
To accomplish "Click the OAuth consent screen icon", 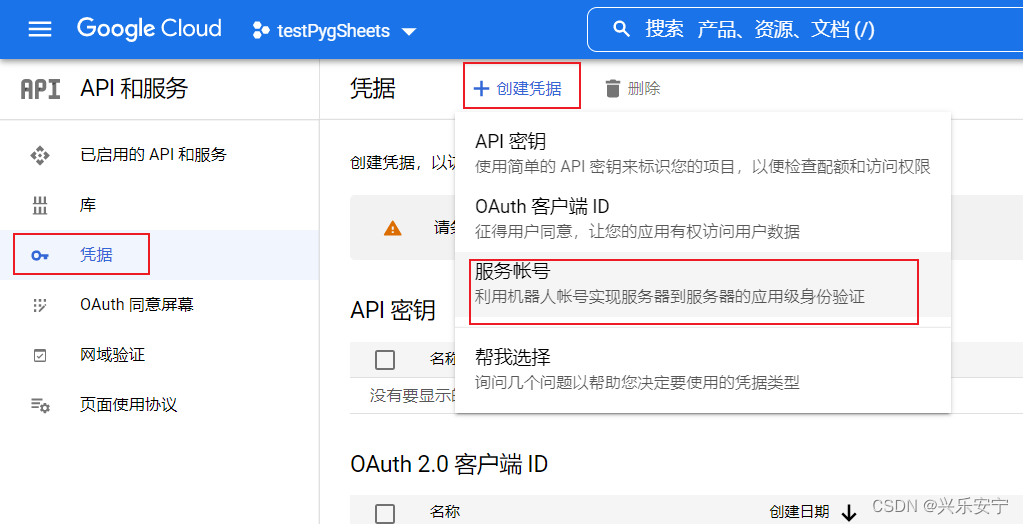I will pyautogui.click(x=40, y=305).
